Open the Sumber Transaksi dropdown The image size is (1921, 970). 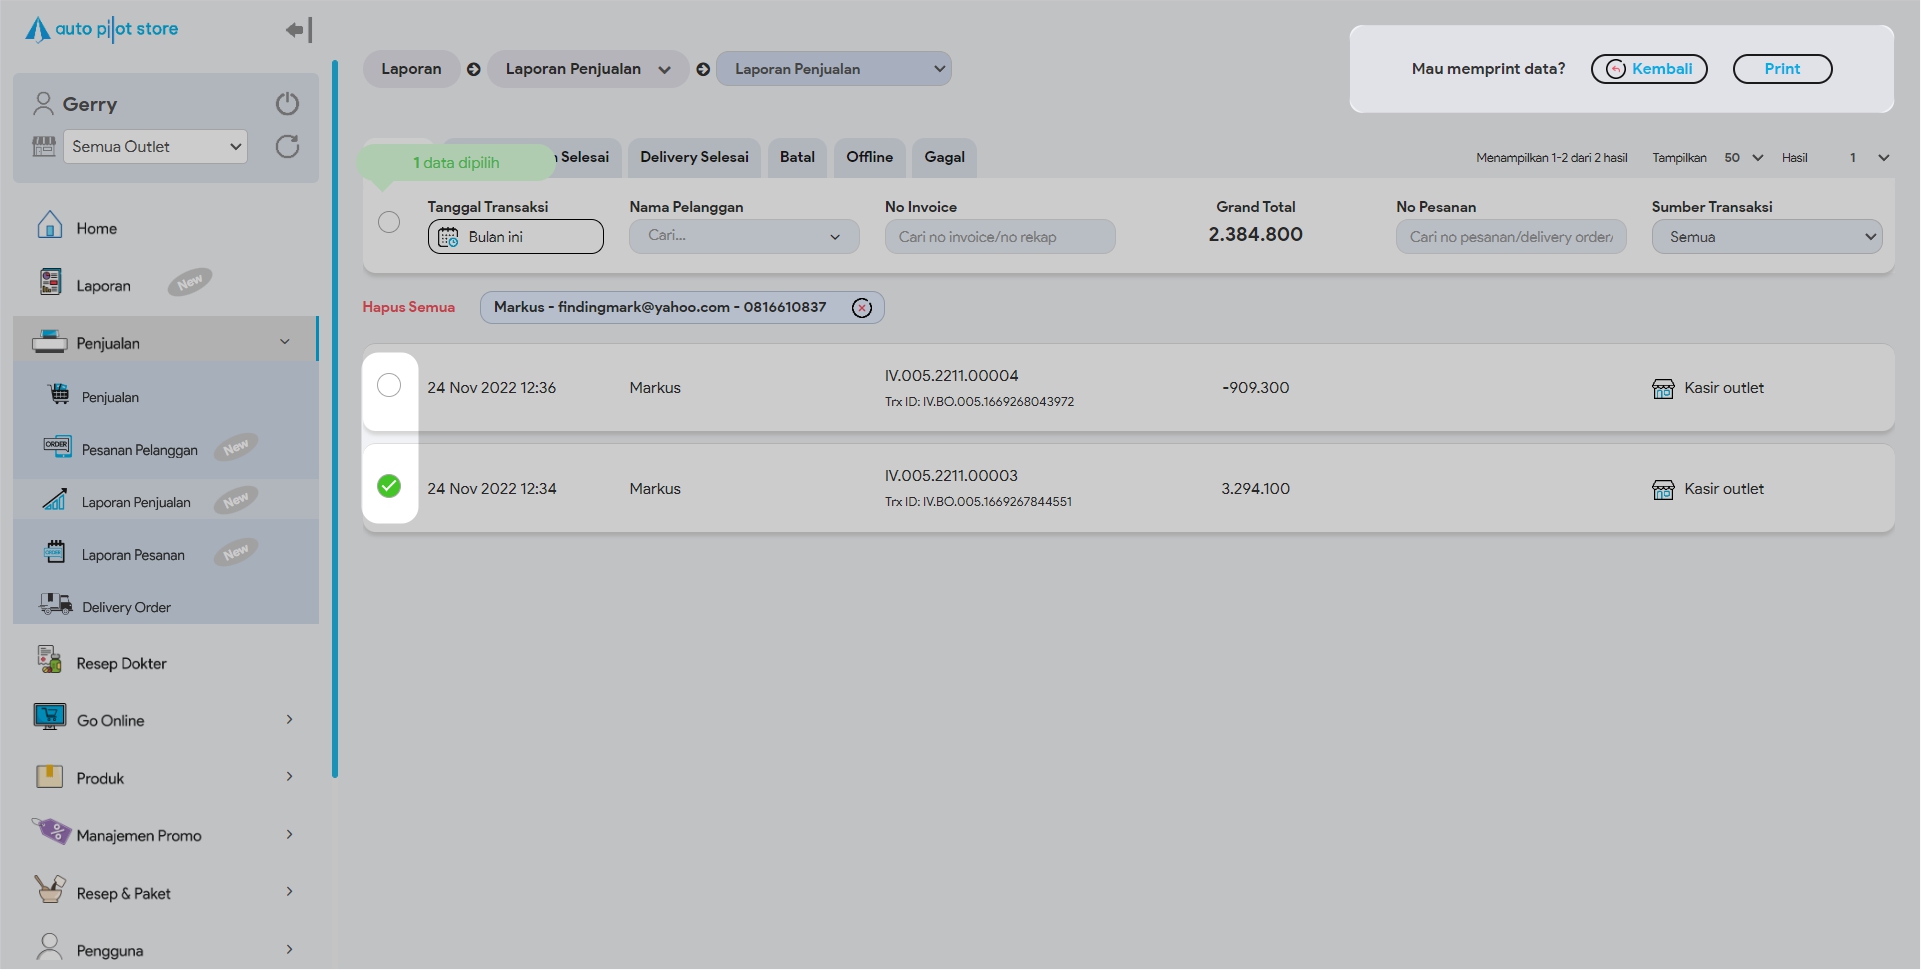[1766, 237]
